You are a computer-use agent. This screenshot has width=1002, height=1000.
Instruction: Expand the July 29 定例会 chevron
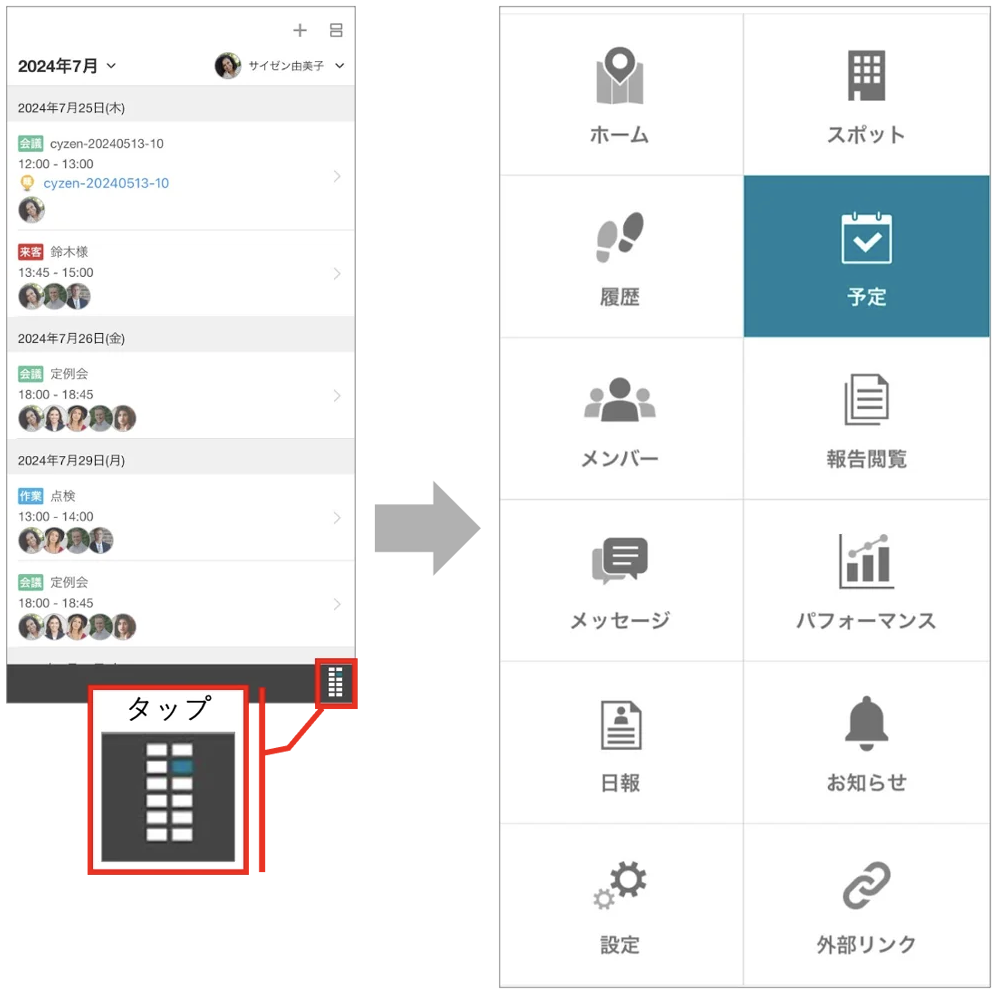tap(337, 604)
